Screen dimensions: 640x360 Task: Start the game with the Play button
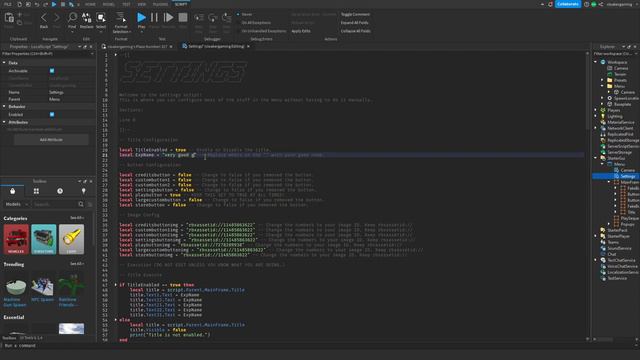pos(141,18)
